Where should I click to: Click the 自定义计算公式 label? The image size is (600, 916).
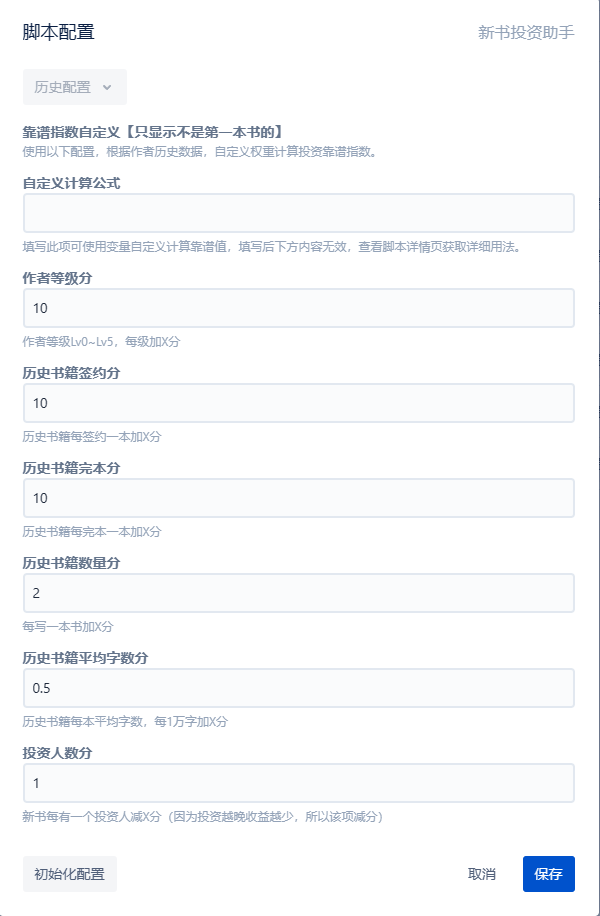72,182
